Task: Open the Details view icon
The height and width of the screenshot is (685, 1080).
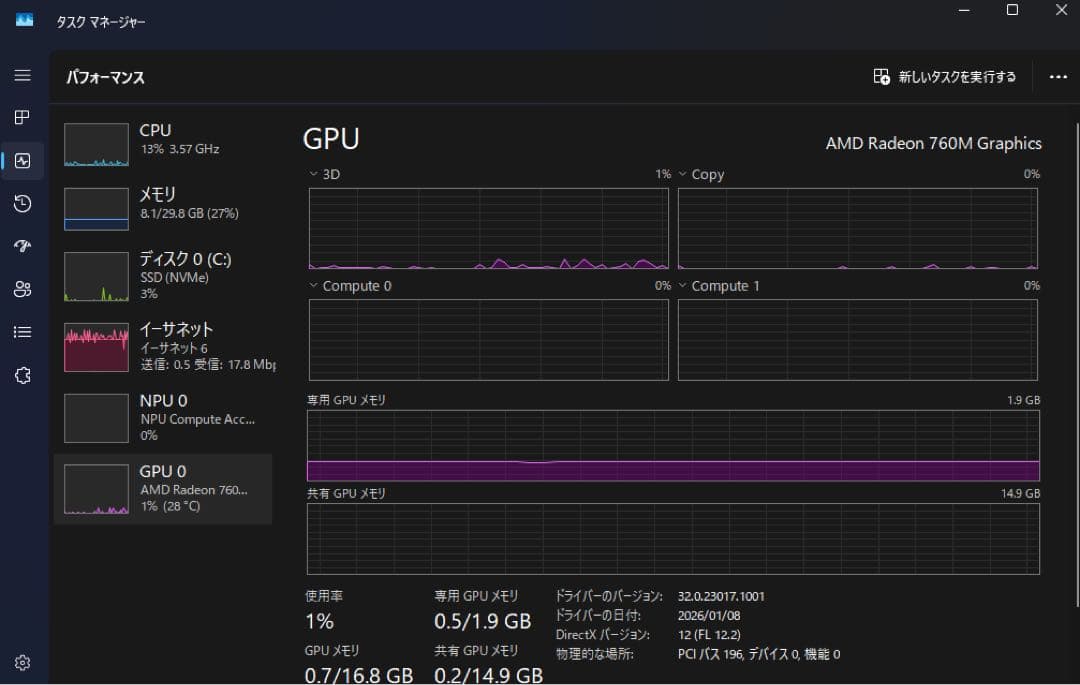Action: click(22, 331)
